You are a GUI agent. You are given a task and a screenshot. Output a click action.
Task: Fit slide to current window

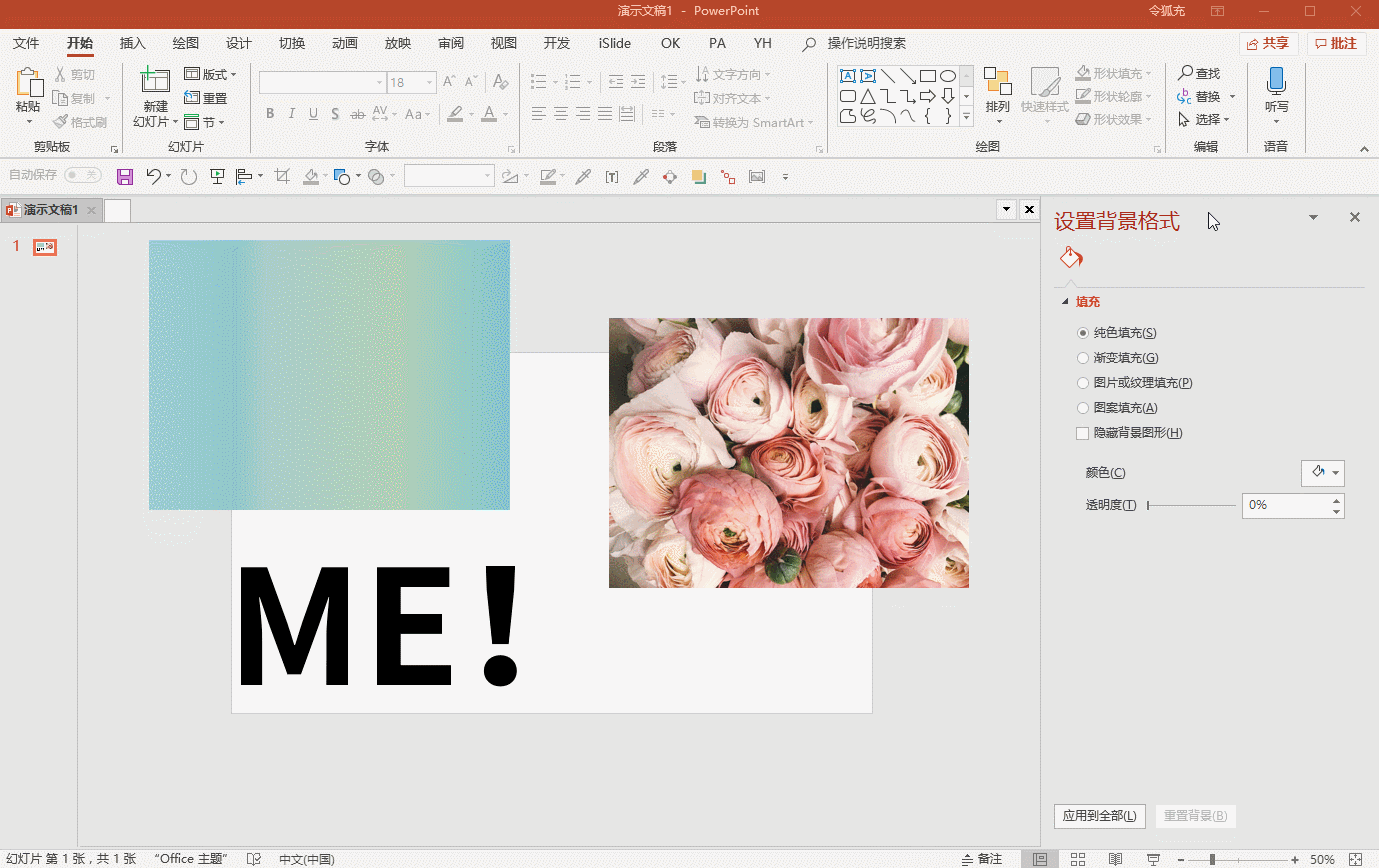click(1355, 859)
